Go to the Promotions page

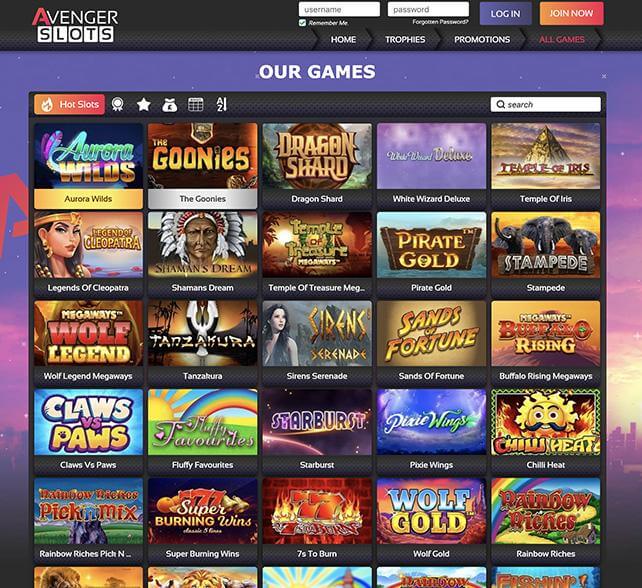482,40
